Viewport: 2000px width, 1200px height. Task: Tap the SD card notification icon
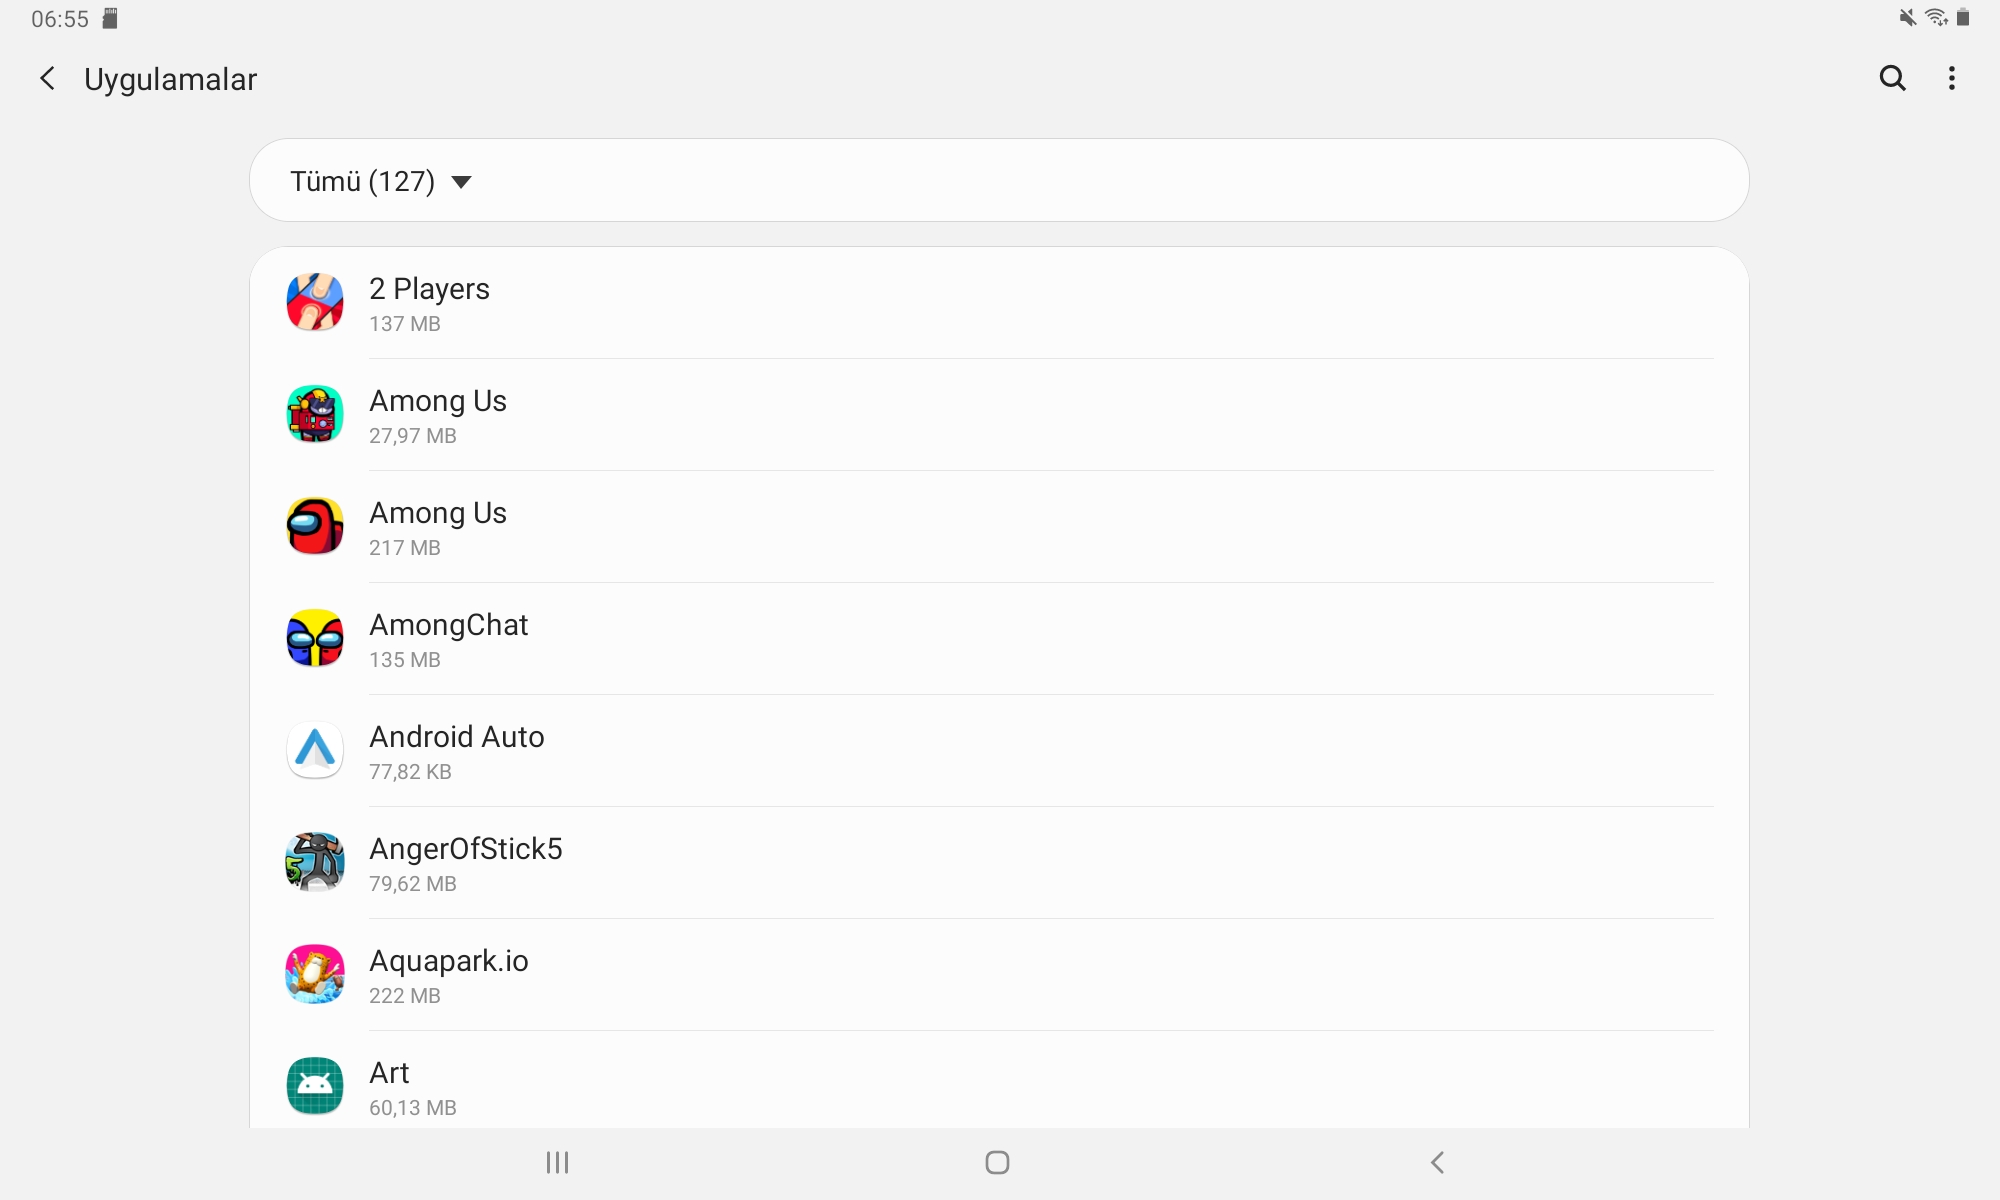coord(111,18)
